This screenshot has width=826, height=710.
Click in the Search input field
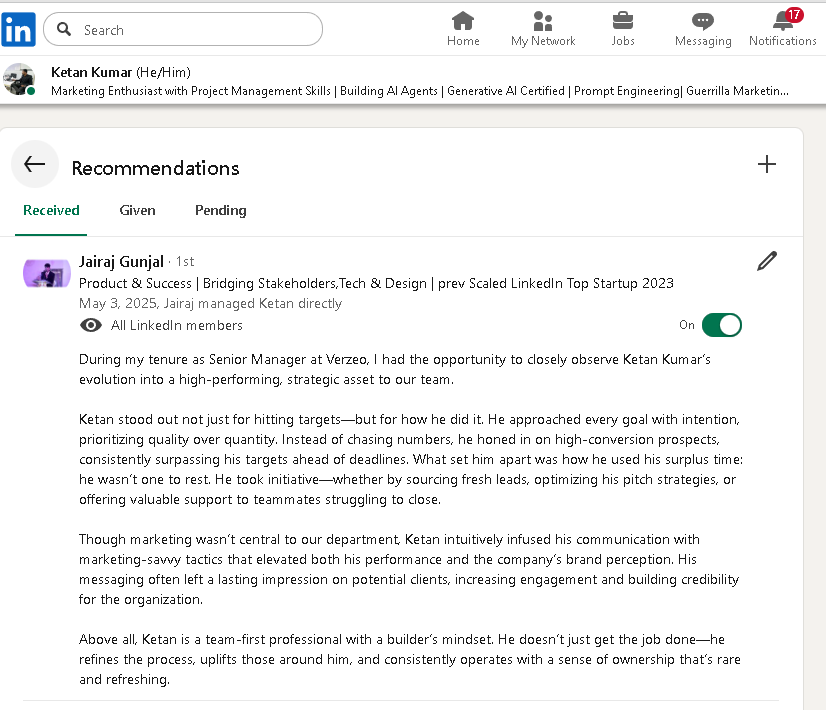tap(195, 30)
